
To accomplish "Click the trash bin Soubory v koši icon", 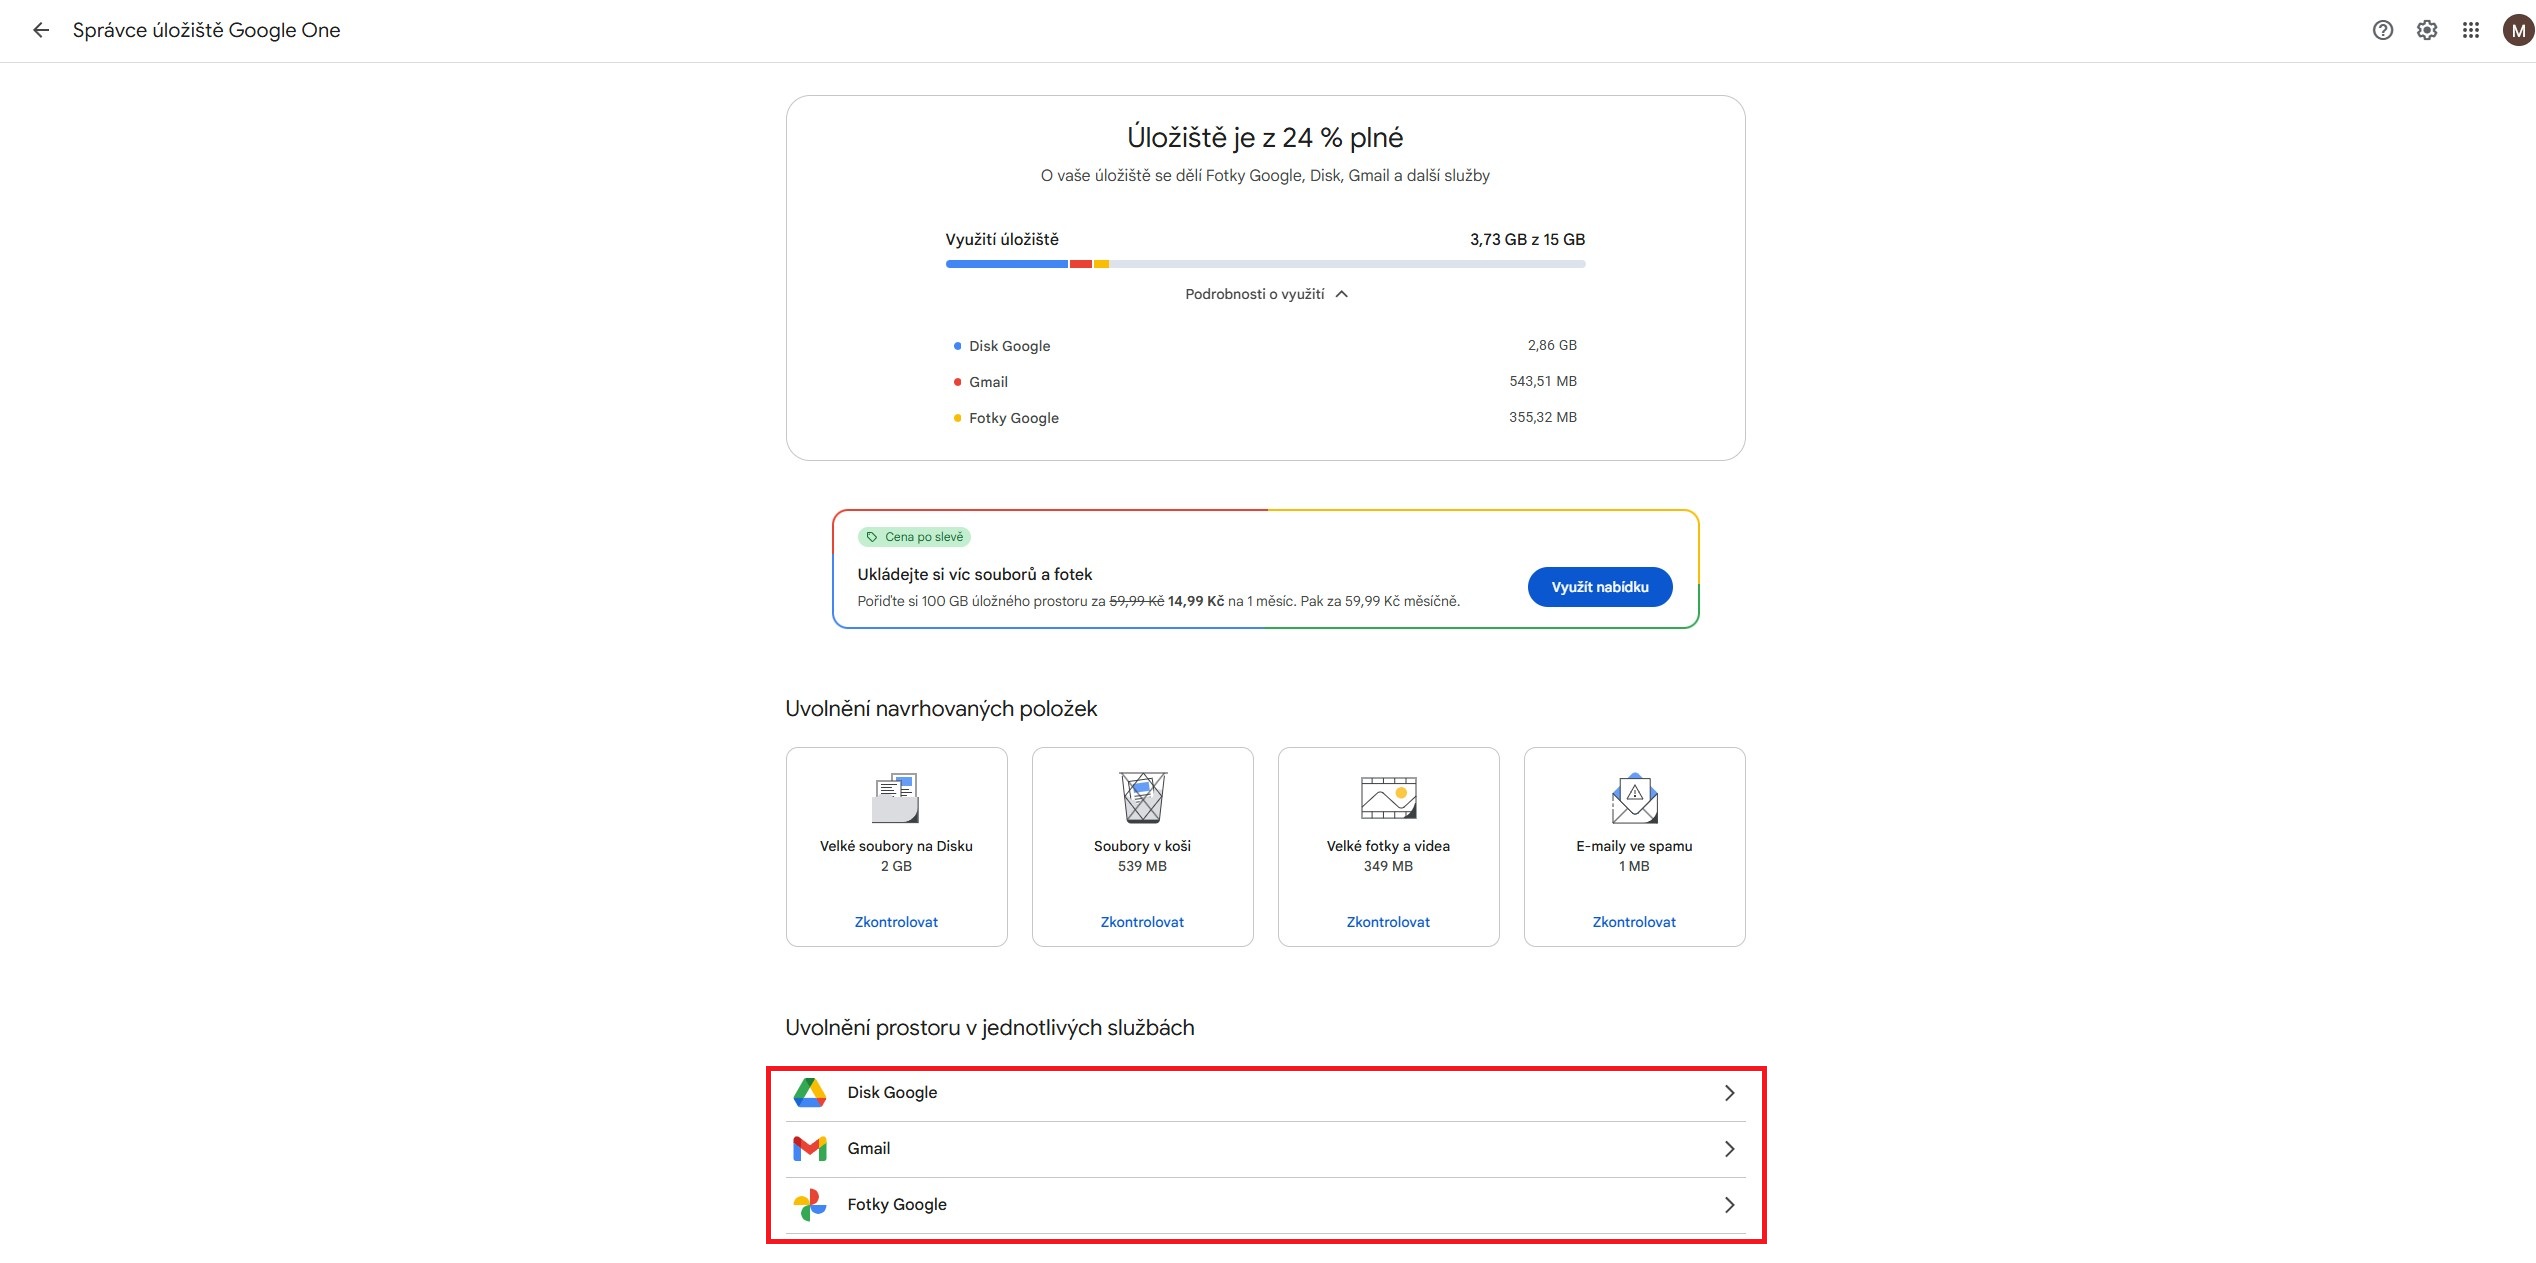I will [x=1142, y=797].
